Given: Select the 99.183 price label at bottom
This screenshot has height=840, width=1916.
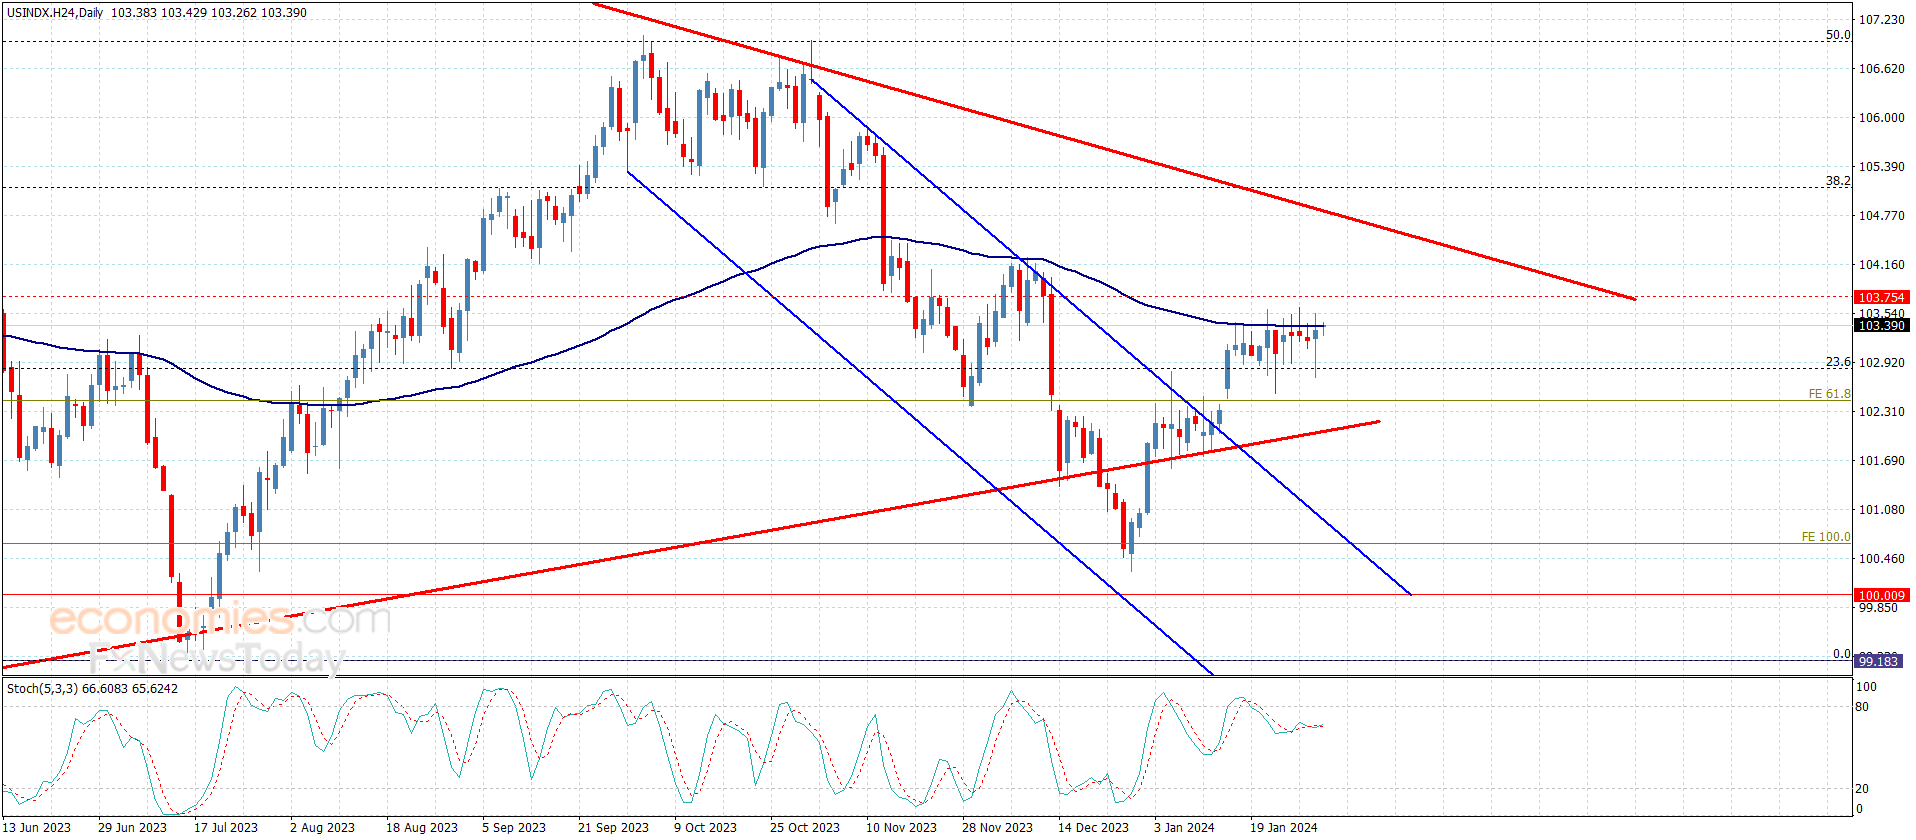Looking at the screenshot, I should tap(1878, 661).
